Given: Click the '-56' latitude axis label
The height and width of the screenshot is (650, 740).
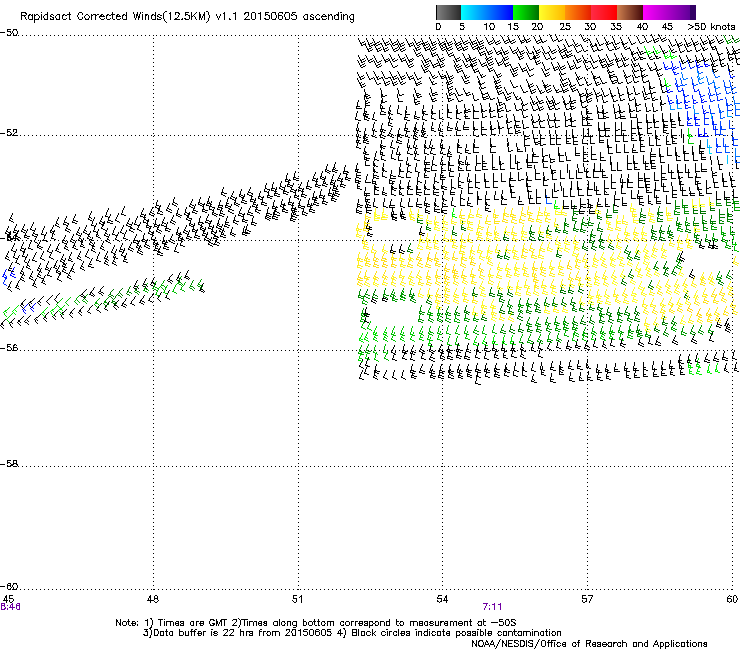Looking at the screenshot, I should tap(9, 348).
